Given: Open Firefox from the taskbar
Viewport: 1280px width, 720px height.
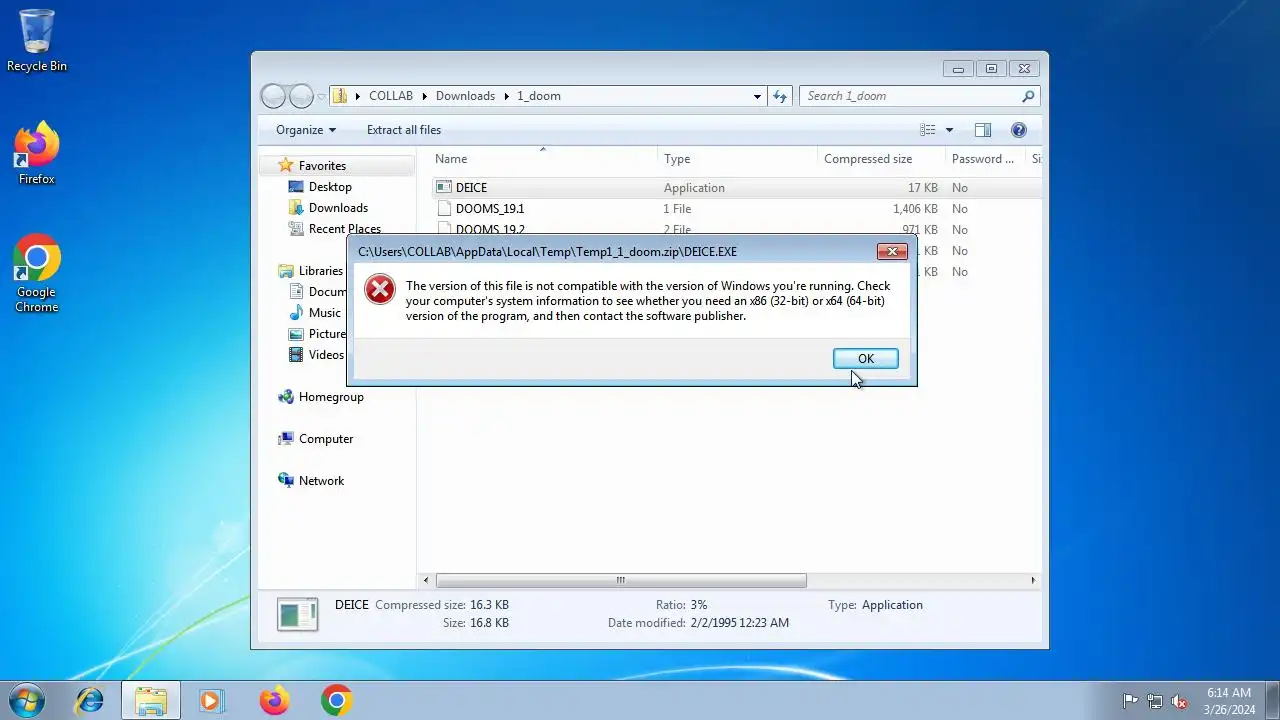Looking at the screenshot, I should click(x=274, y=701).
